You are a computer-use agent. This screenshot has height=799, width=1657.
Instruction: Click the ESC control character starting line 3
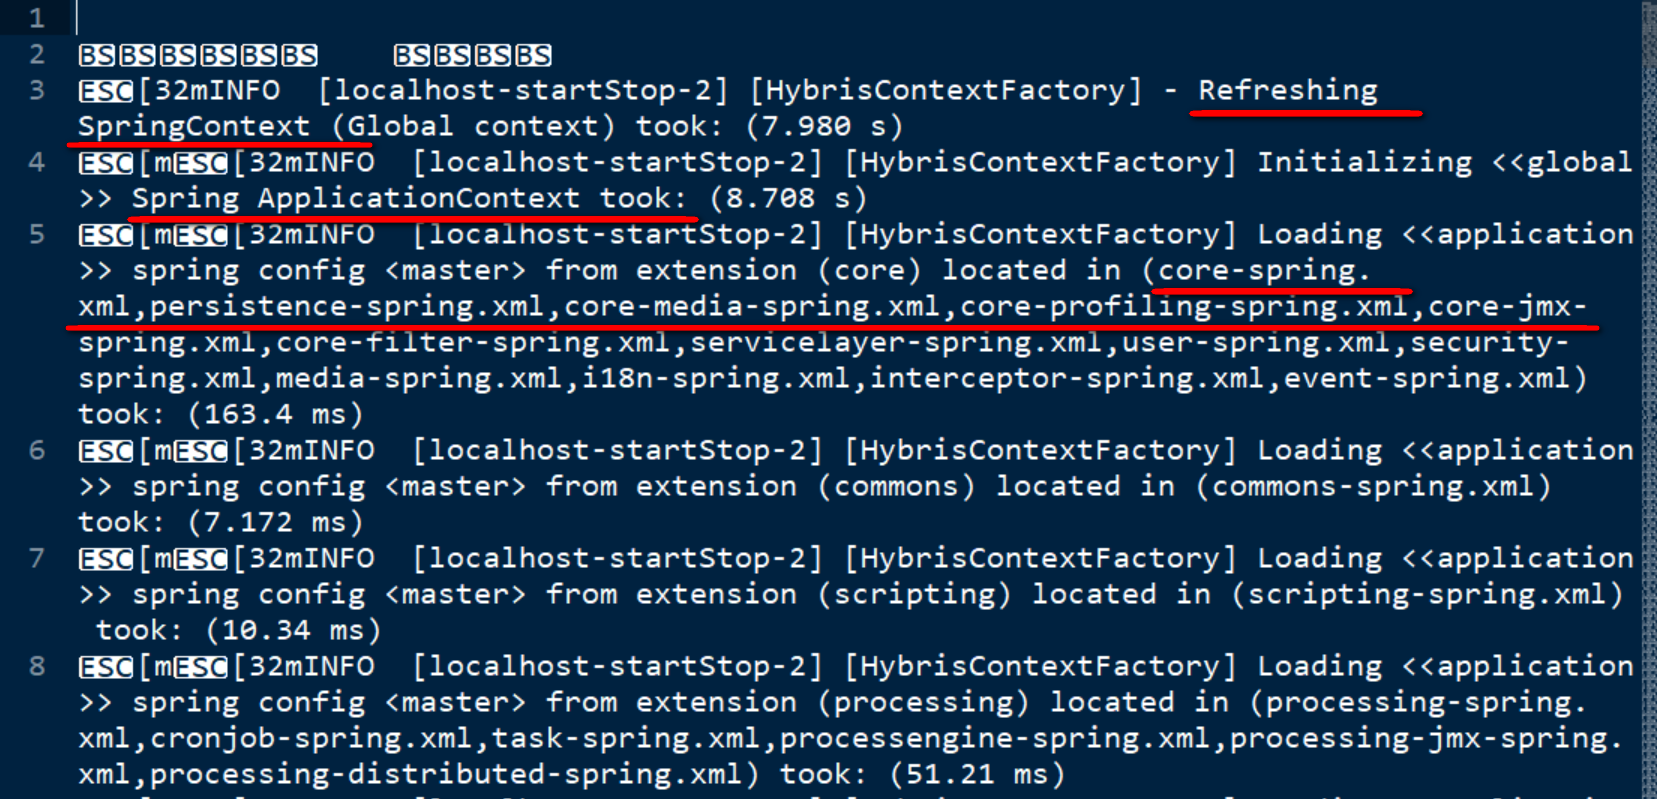pos(105,91)
